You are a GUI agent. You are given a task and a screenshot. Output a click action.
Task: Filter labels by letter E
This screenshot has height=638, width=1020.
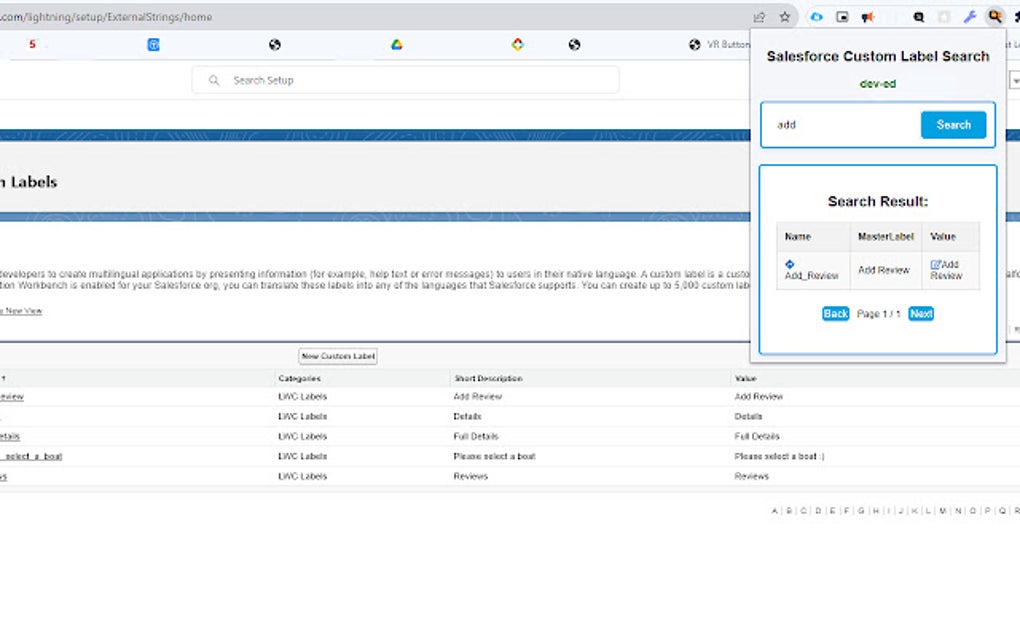(x=832, y=511)
